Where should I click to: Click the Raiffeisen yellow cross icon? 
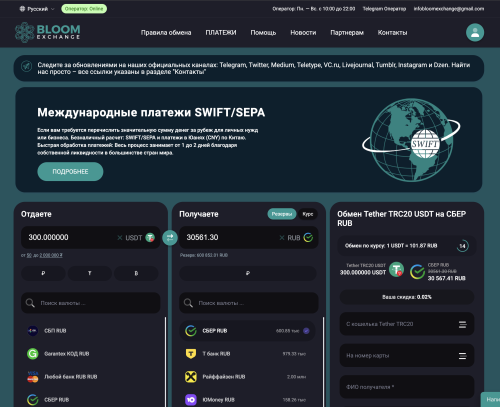[x=191, y=377]
